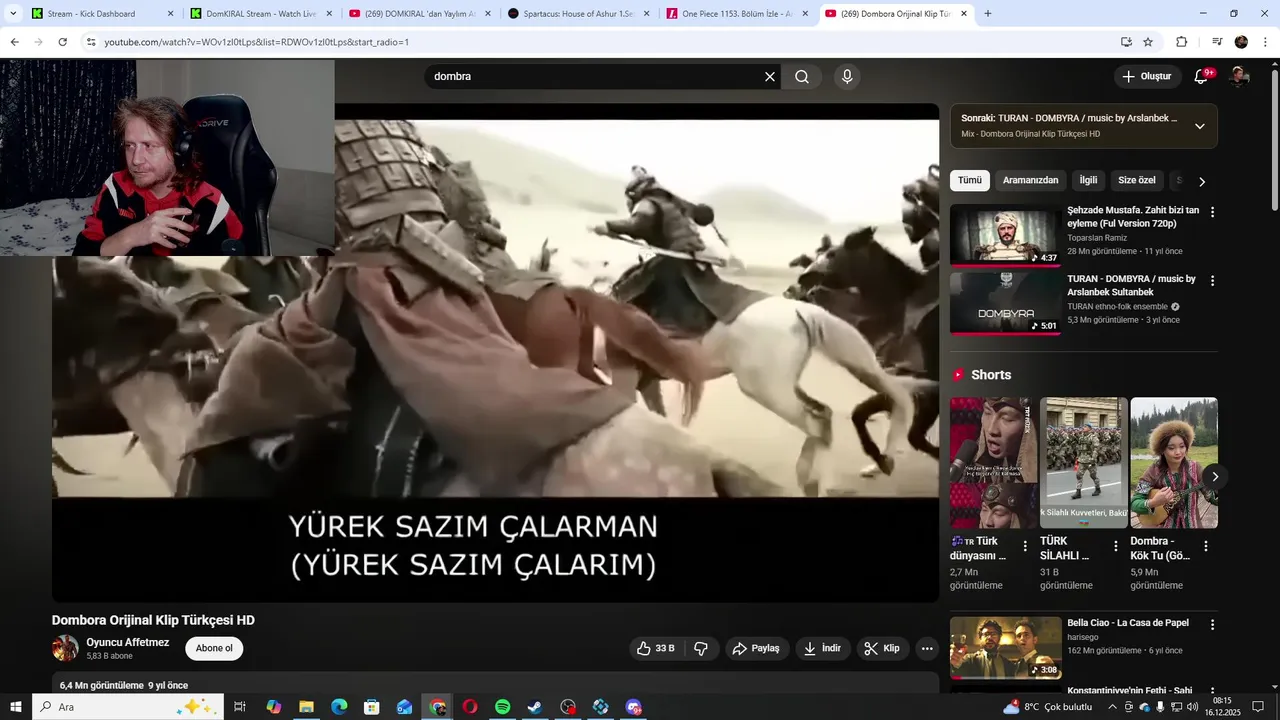This screenshot has height=720, width=1280.
Task: Open menu for Dombra - Kök Tu short
Action: pyautogui.click(x=1206, y=546)
